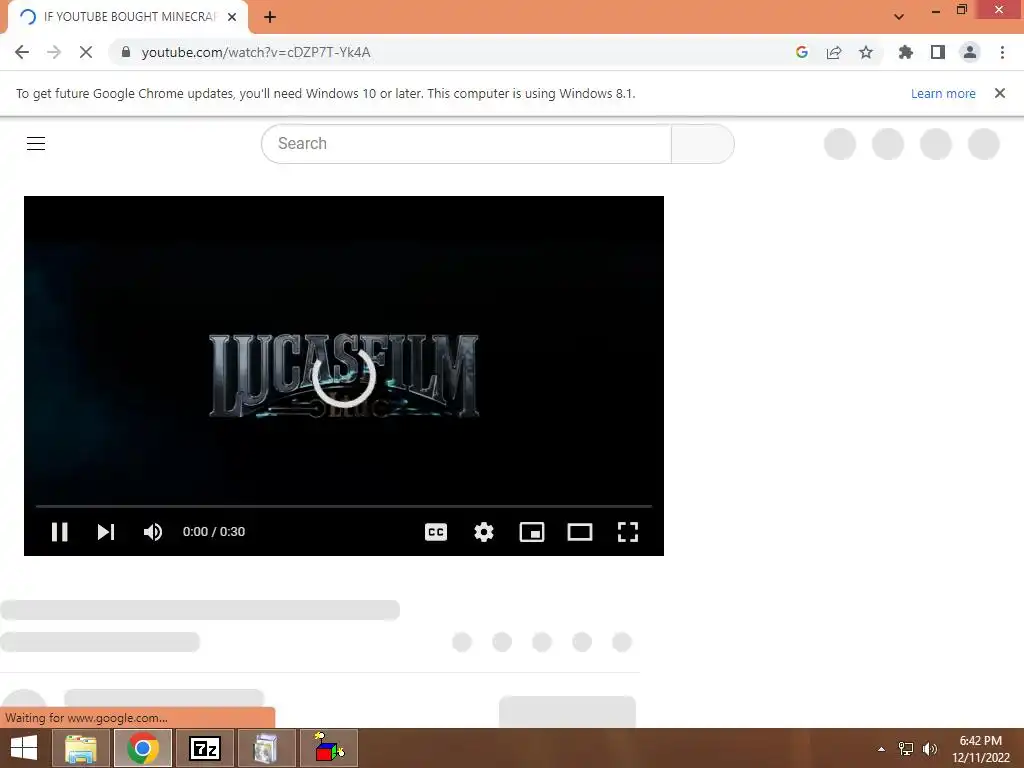Select the youtube.com address bar URL
This screenshot has height=768, width=1024.
pyautogui.click(x=256, y=52)
